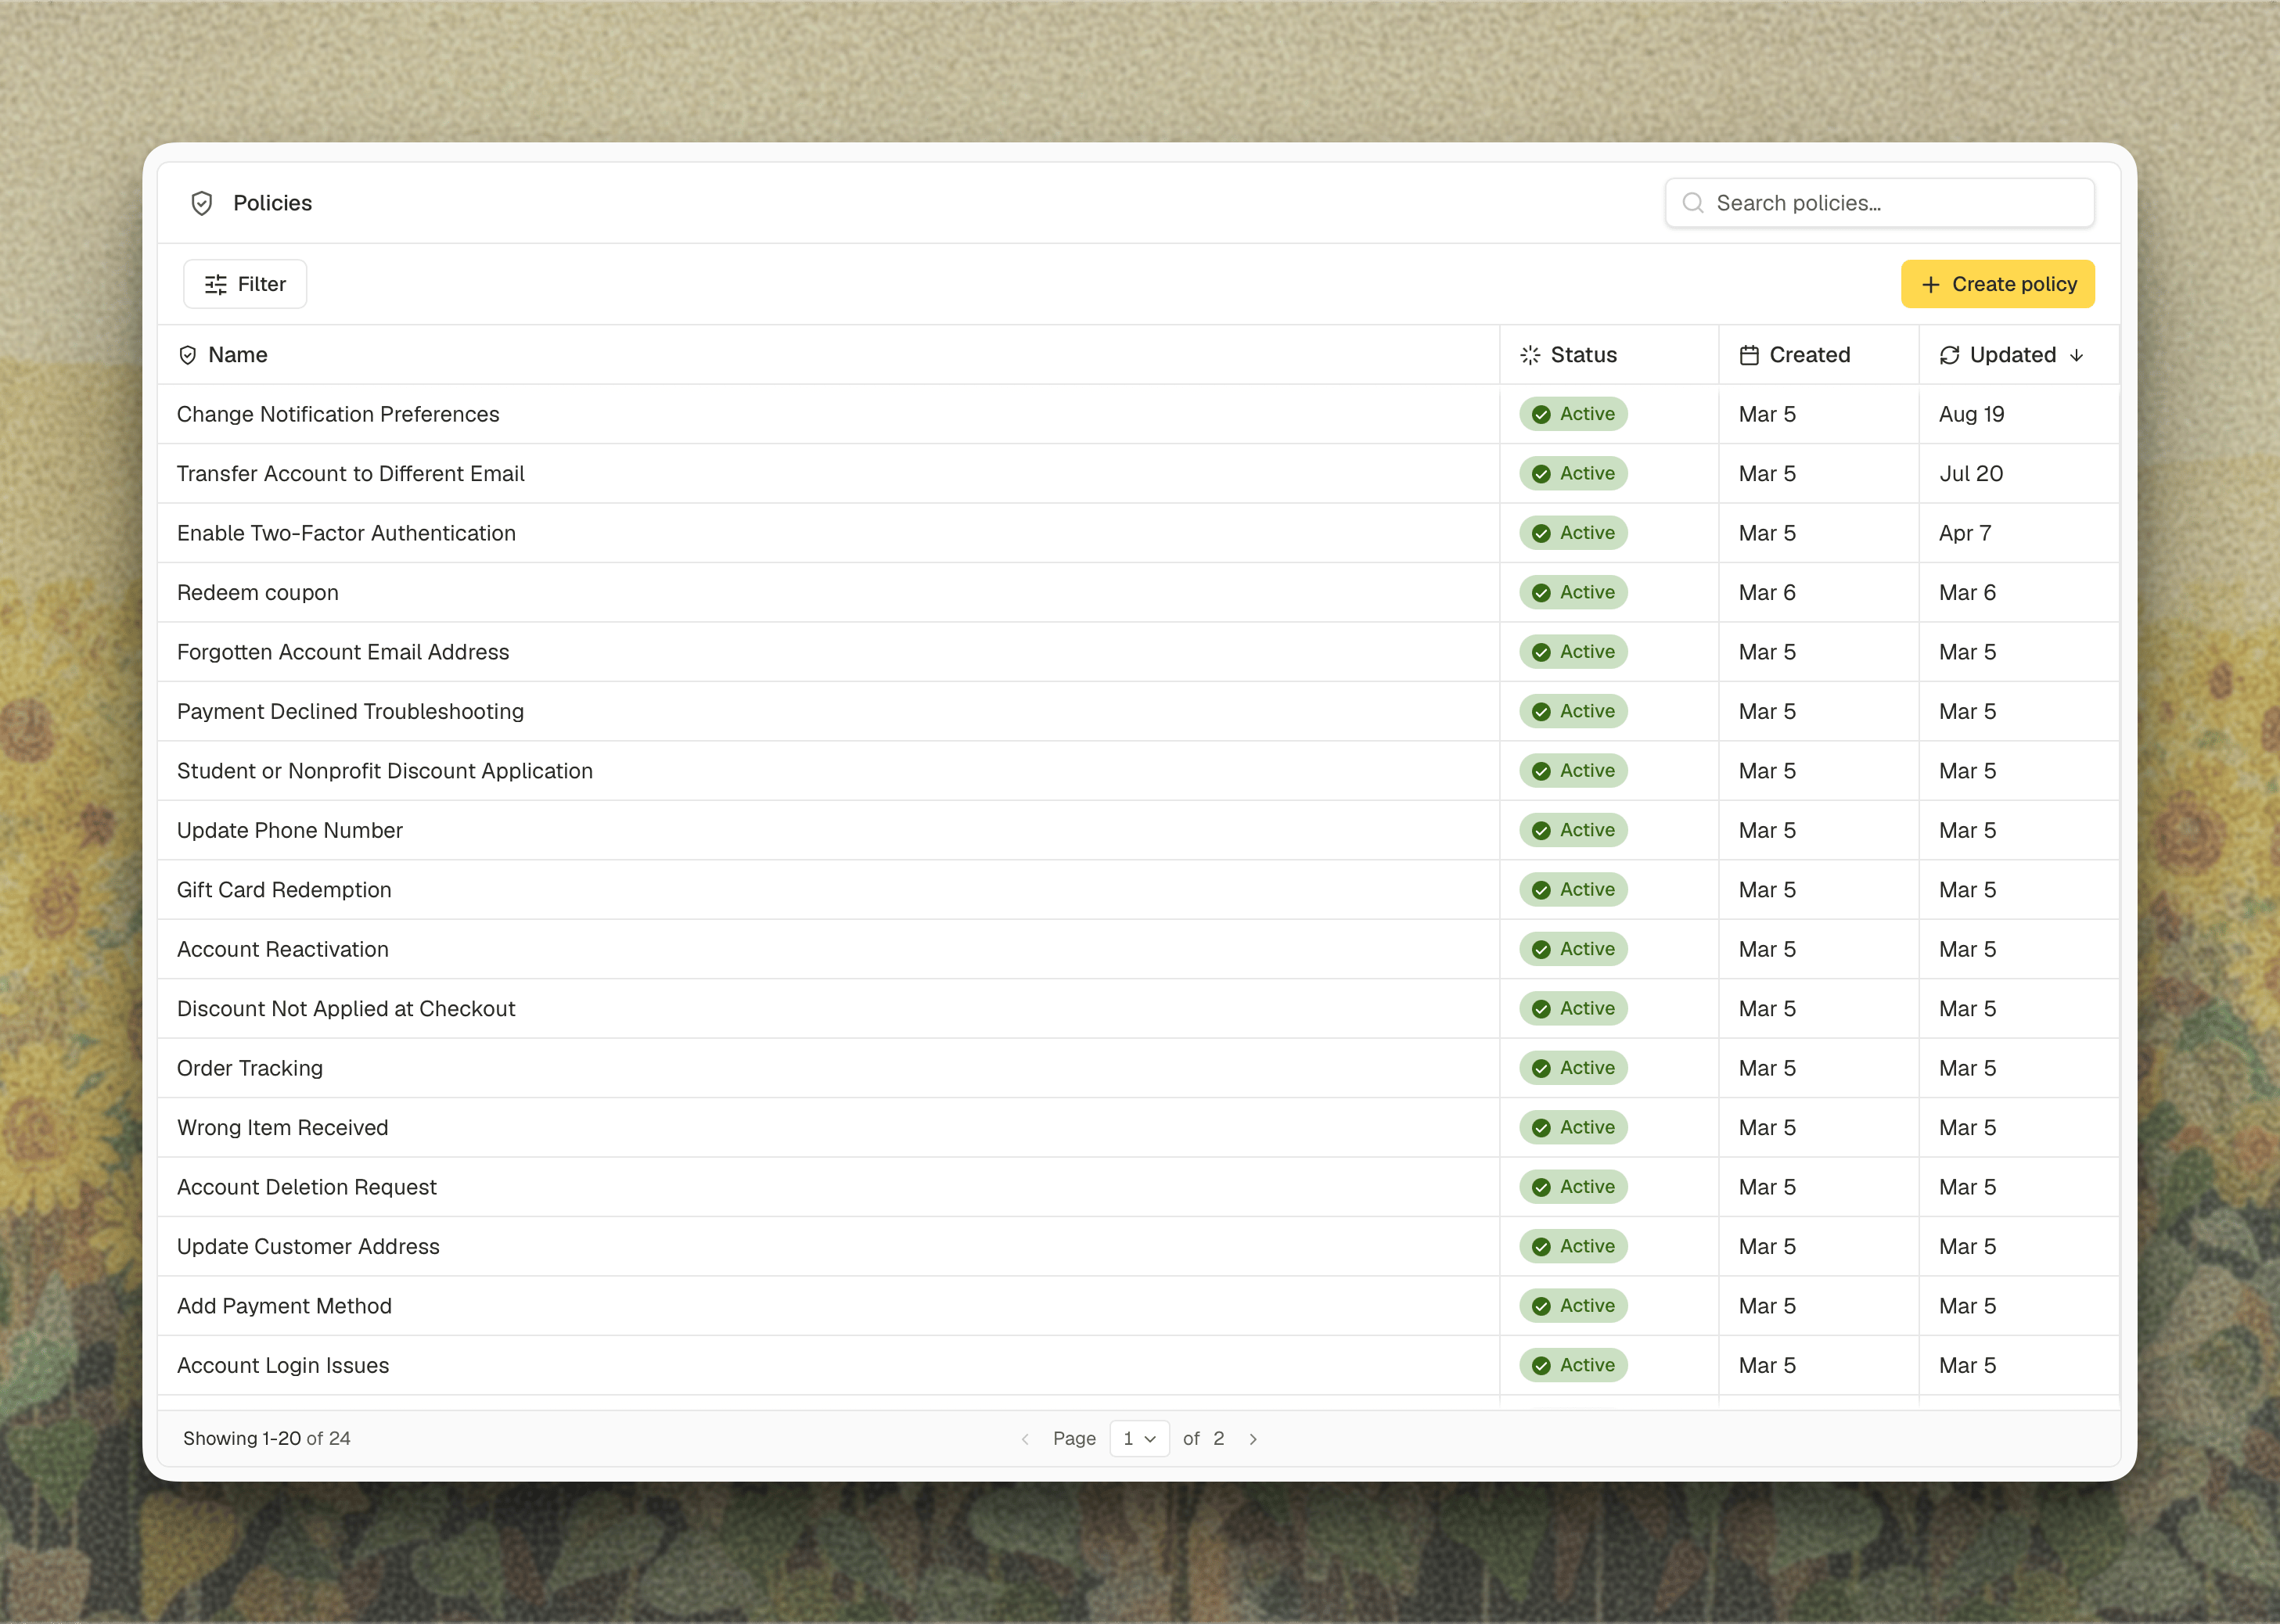Screen dimensions: 2280x1624
Task: Click the calendar icon beside Created
Action: point(1749,355)
